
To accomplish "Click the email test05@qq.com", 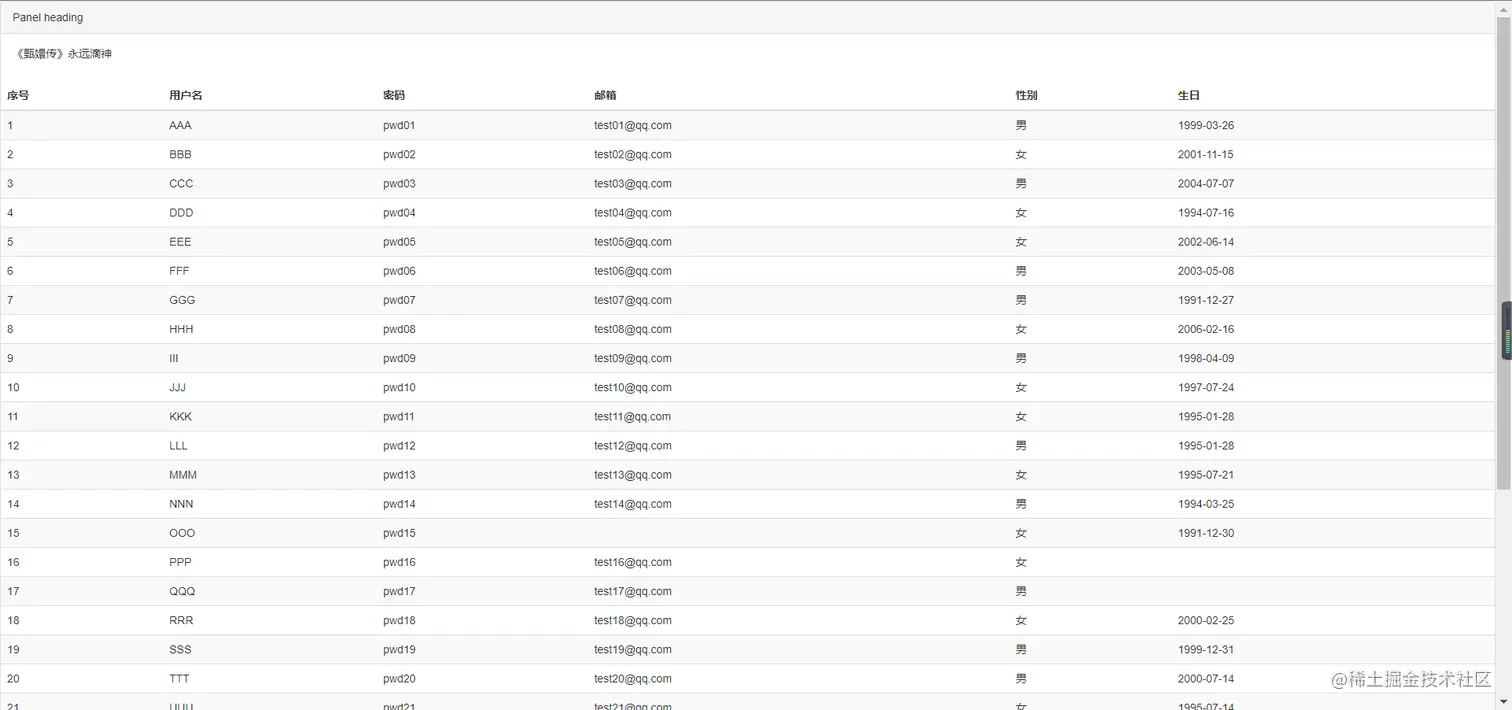I will pos(632,242).
